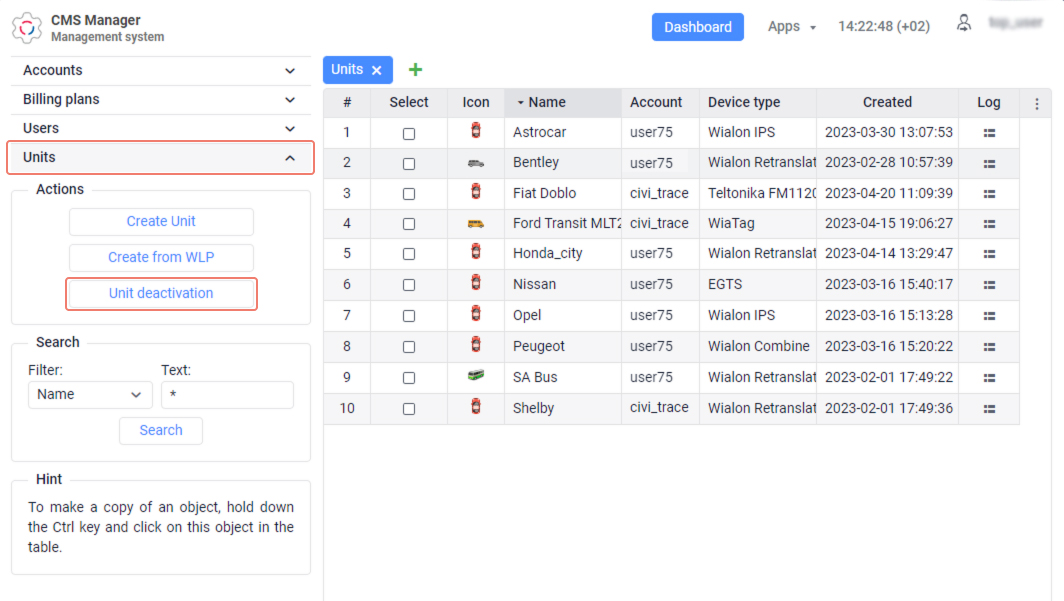Tick the checkbox for Fiat Doblo

409,195
